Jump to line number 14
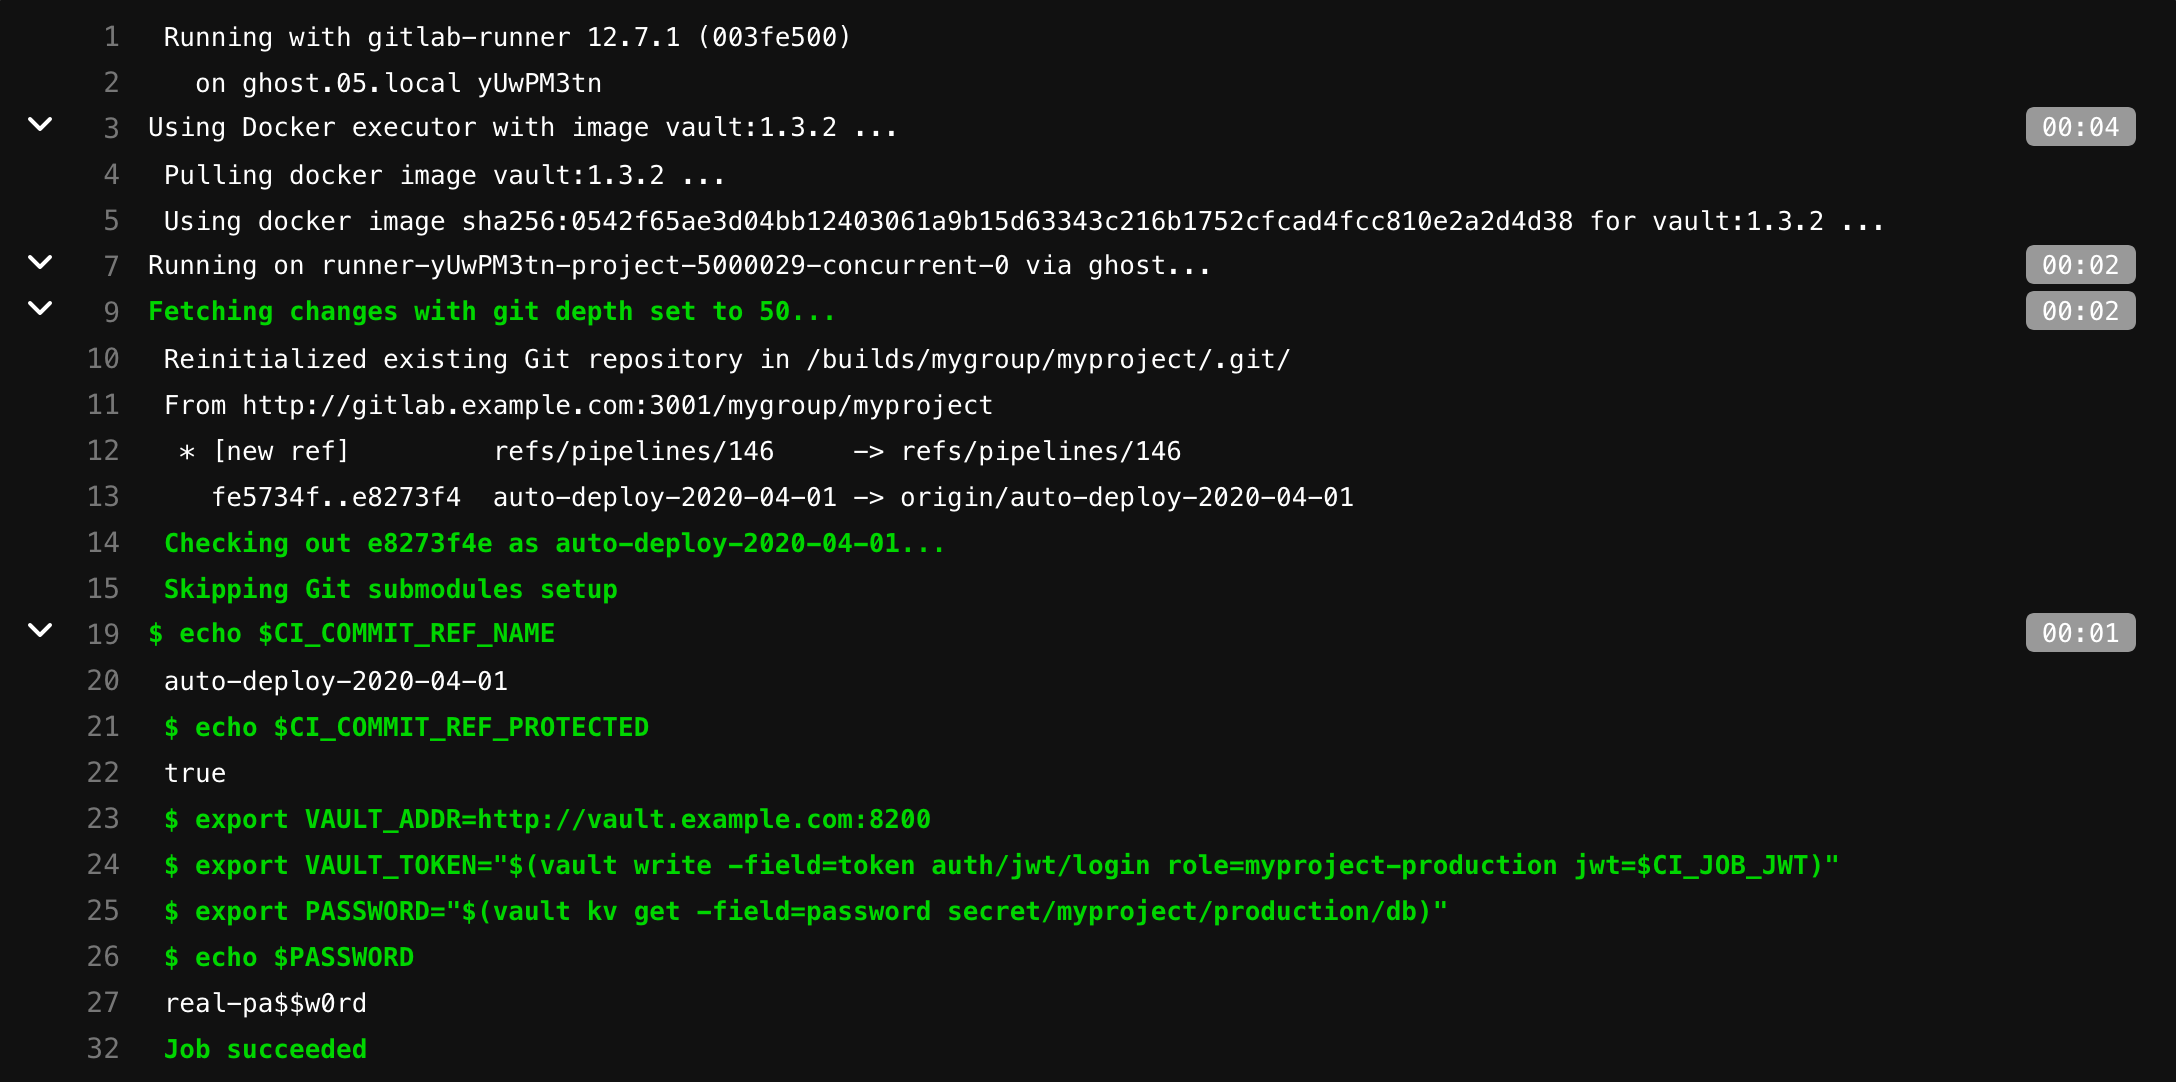The height and width of the screenshot is (1082, 2176). [103, 543]
